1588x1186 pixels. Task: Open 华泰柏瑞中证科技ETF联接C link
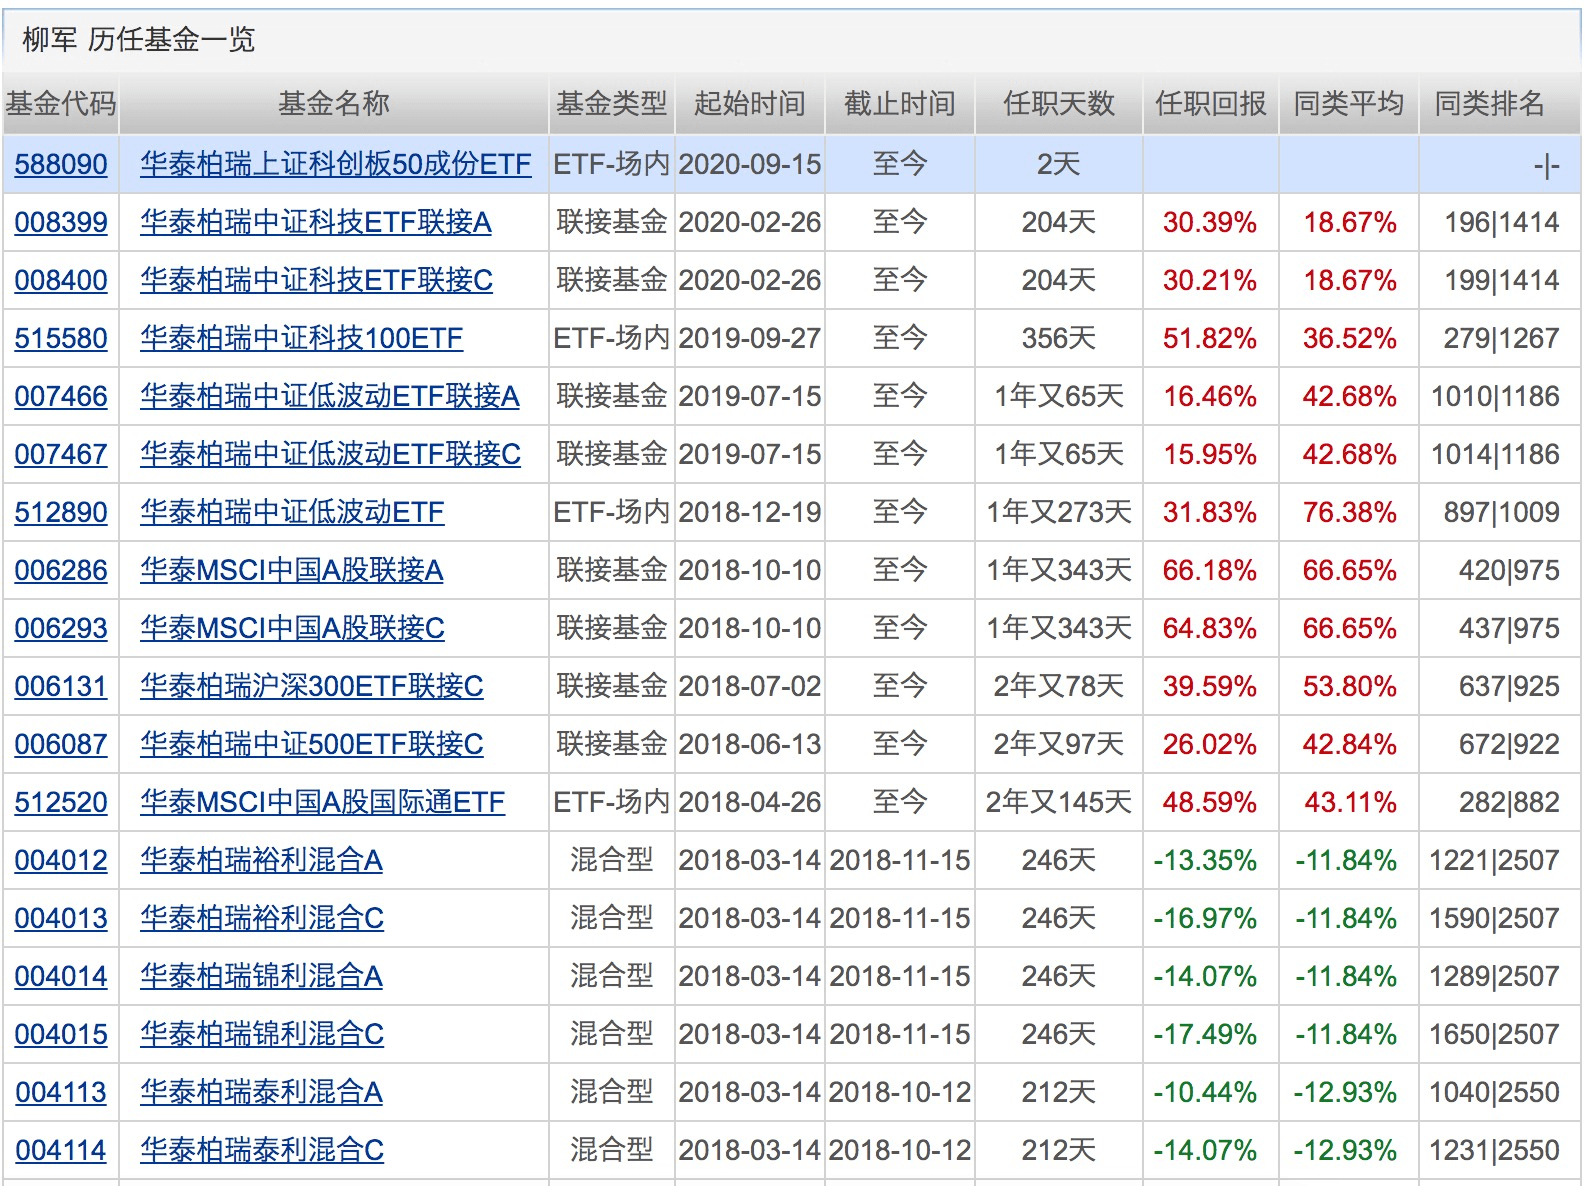[316, 280]
